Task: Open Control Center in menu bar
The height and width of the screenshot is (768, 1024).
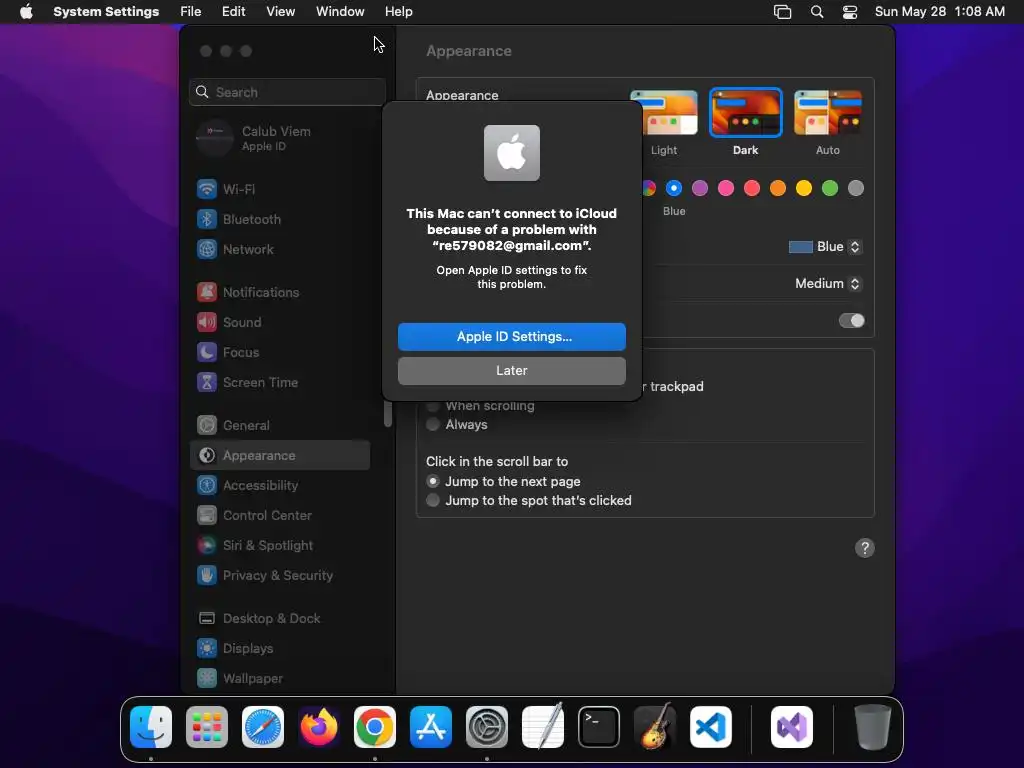Action: (850, 12)
